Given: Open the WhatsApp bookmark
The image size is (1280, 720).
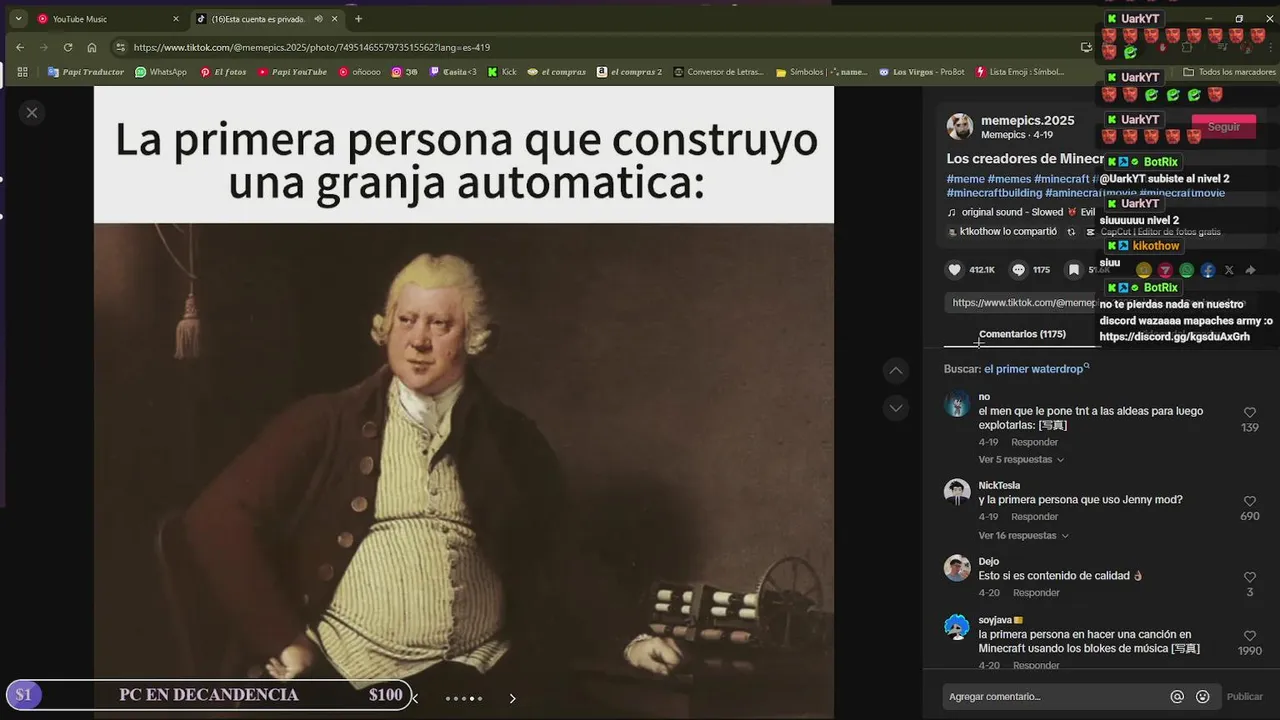Looking at the screenshot, I should coord(161,72).
